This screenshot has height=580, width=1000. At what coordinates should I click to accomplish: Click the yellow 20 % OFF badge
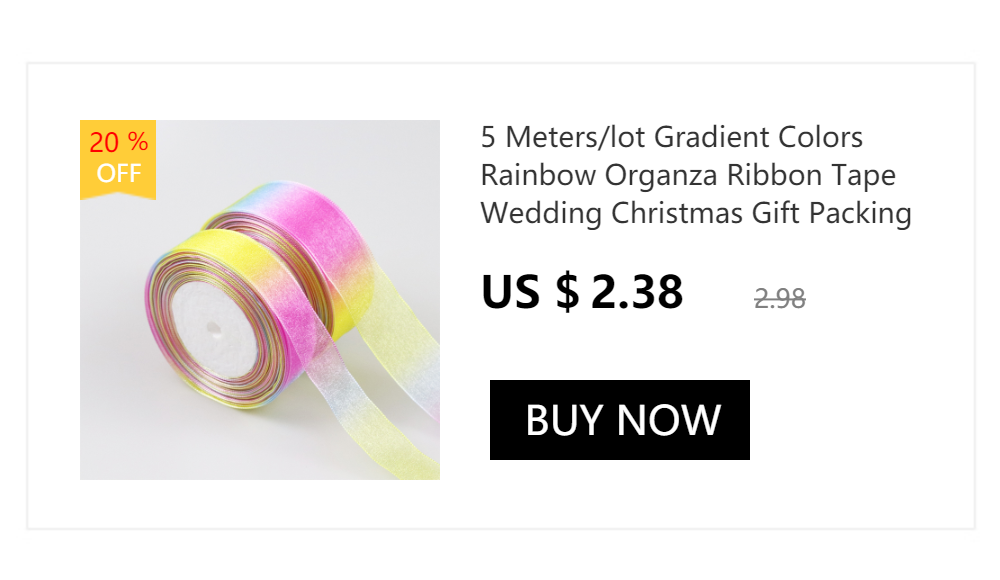click(118, 160)
